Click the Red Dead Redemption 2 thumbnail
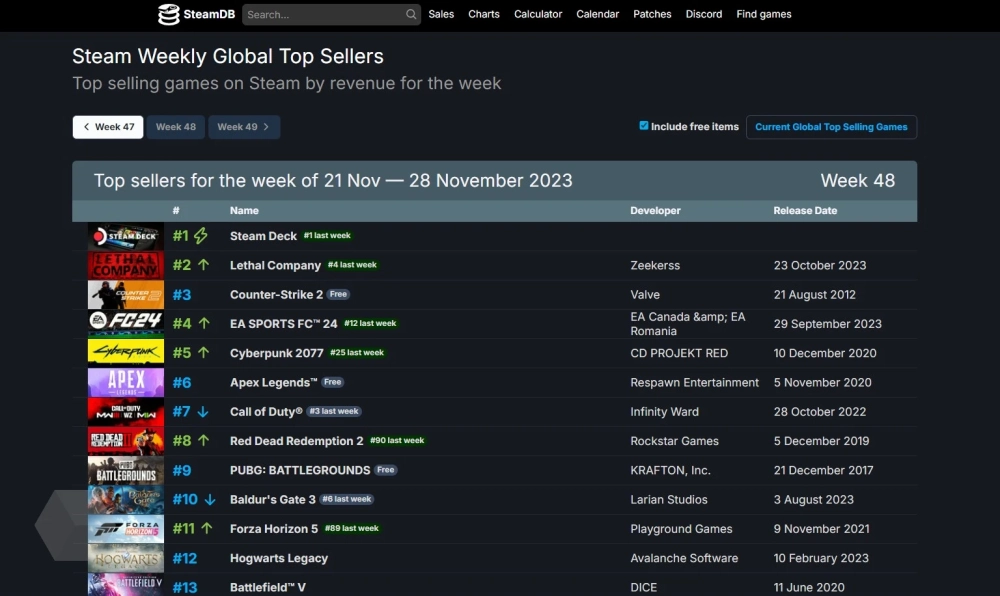Viewport: 1000px width, 596px height. pos(126,441)
